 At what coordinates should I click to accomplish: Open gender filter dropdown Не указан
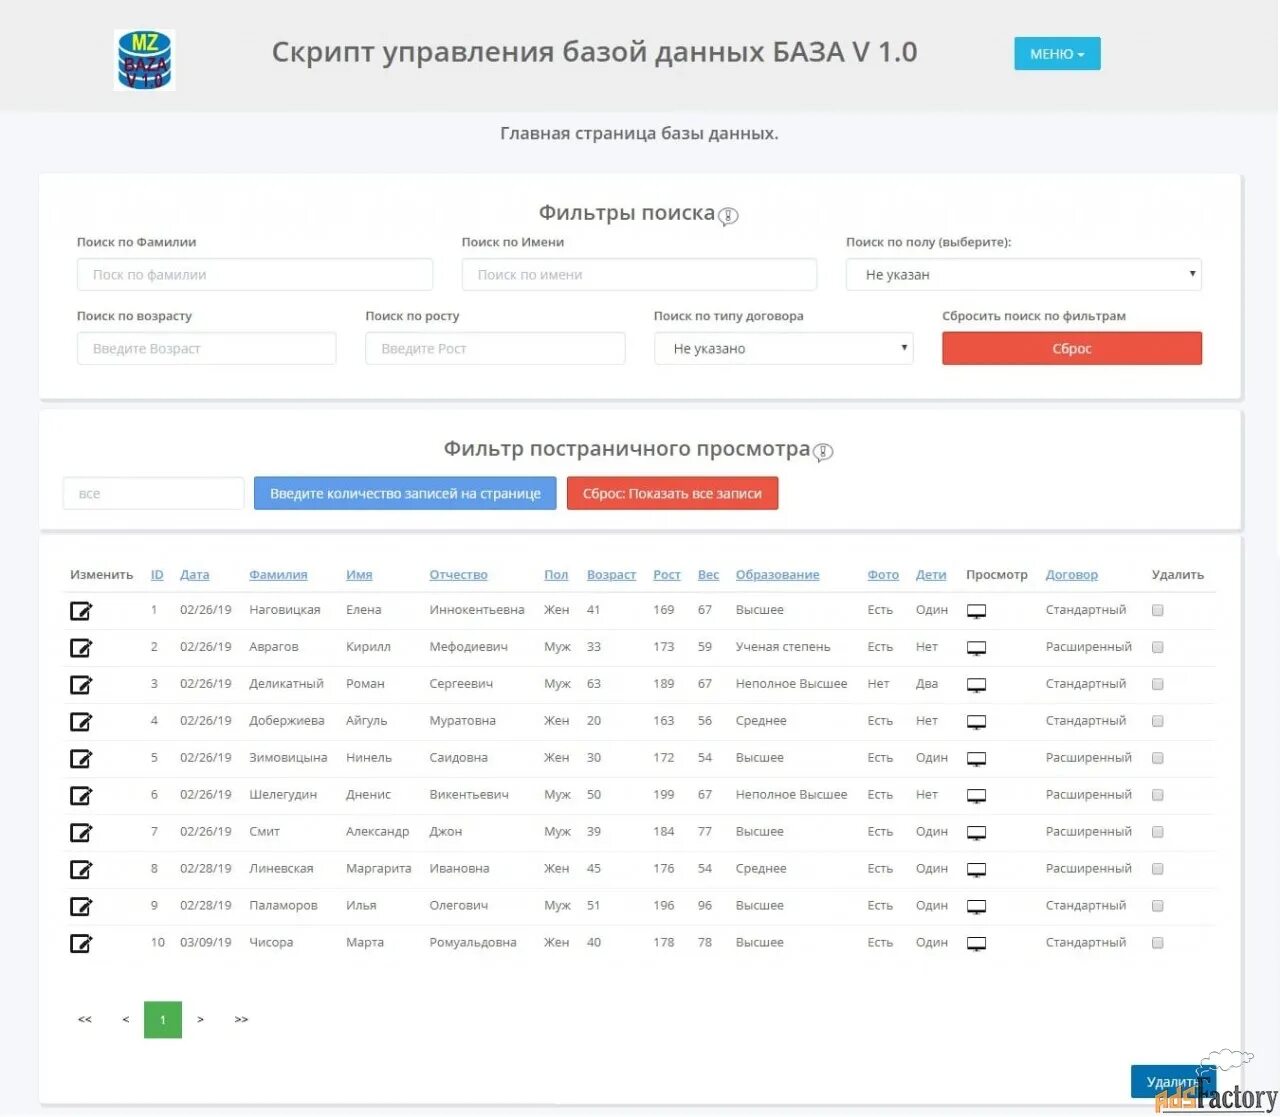click(x=1024, y=275)
